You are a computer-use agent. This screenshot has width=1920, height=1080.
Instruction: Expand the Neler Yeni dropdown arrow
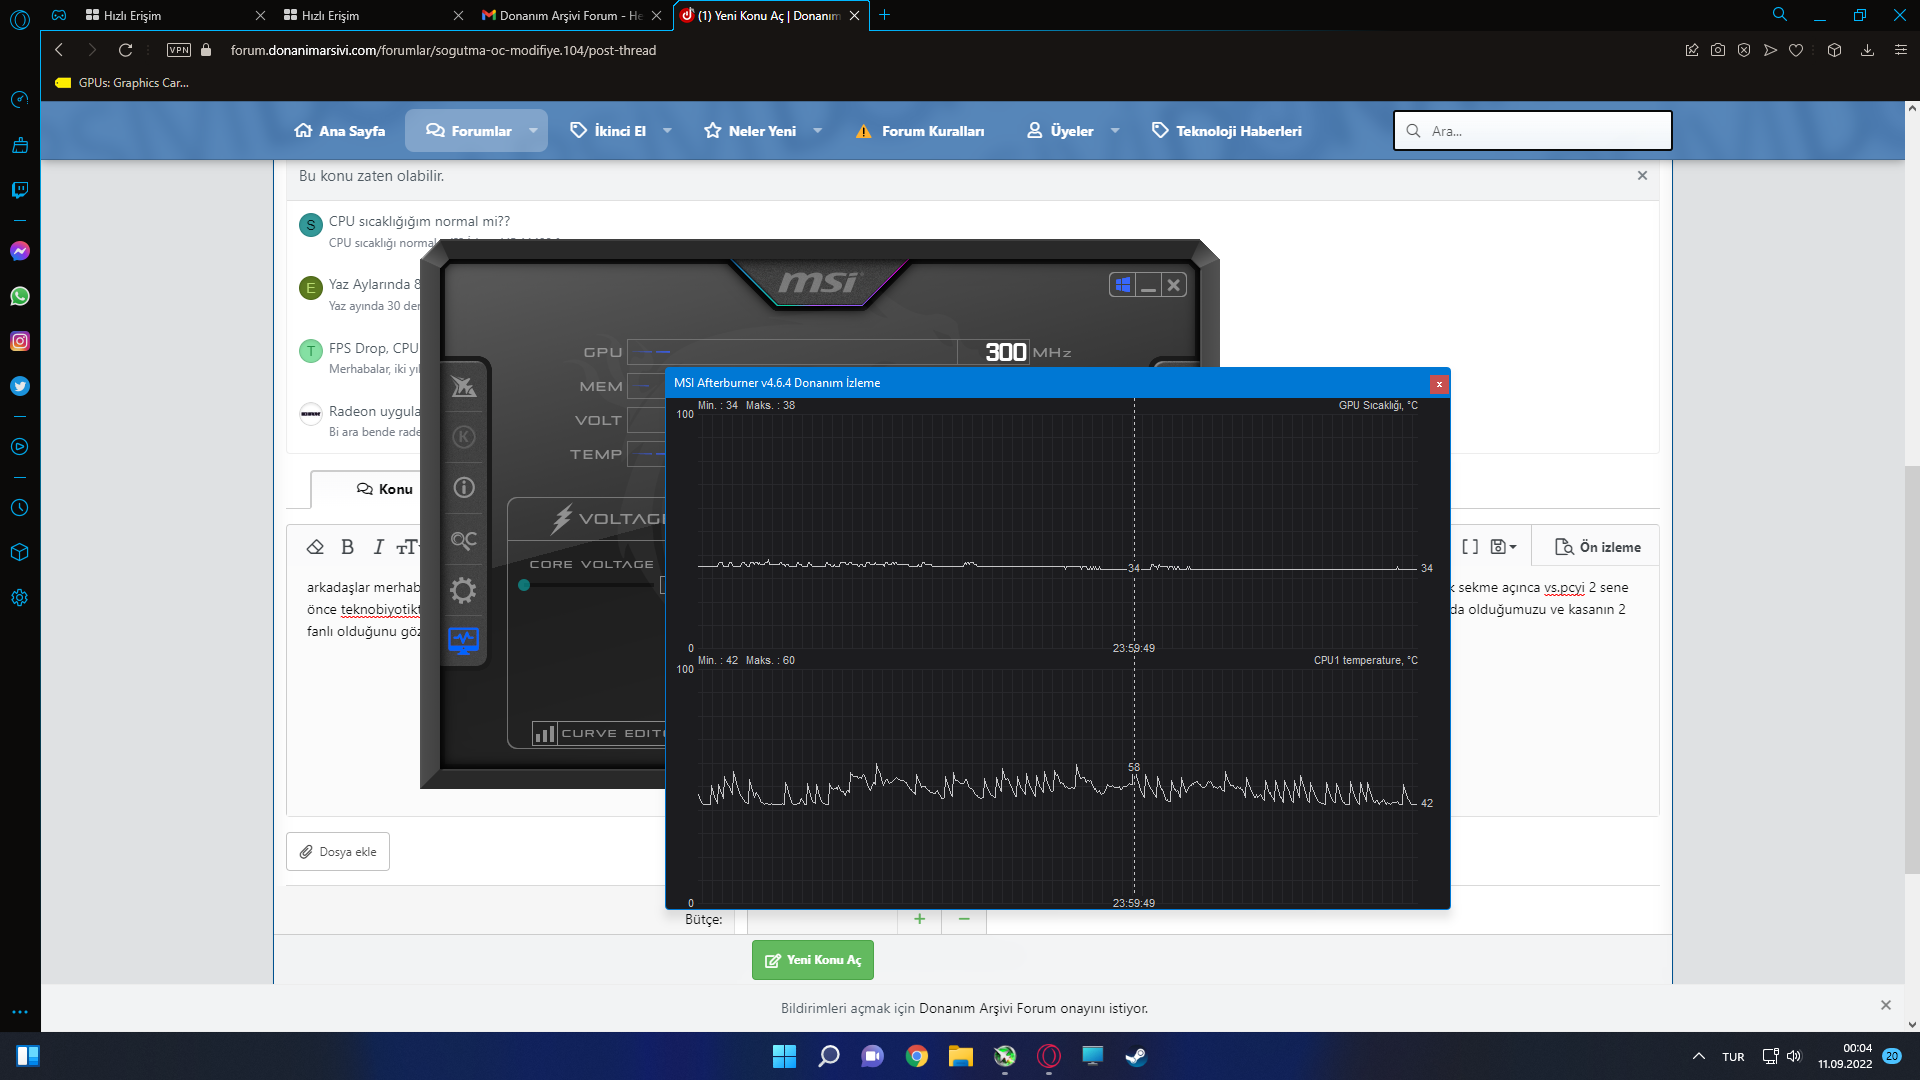pyautogui.click(x=817, y=131)
